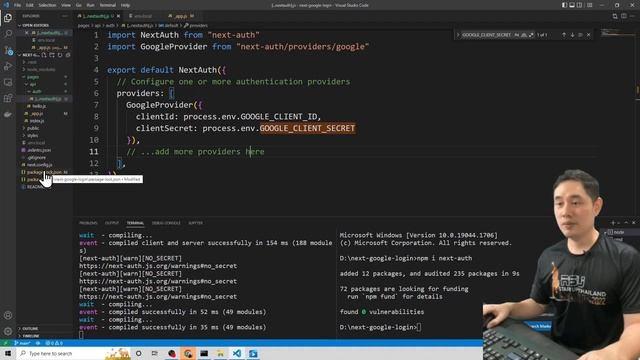Open the Windows Start button
This screenshot has height=360, width=640.
click(x=8, y=353)
